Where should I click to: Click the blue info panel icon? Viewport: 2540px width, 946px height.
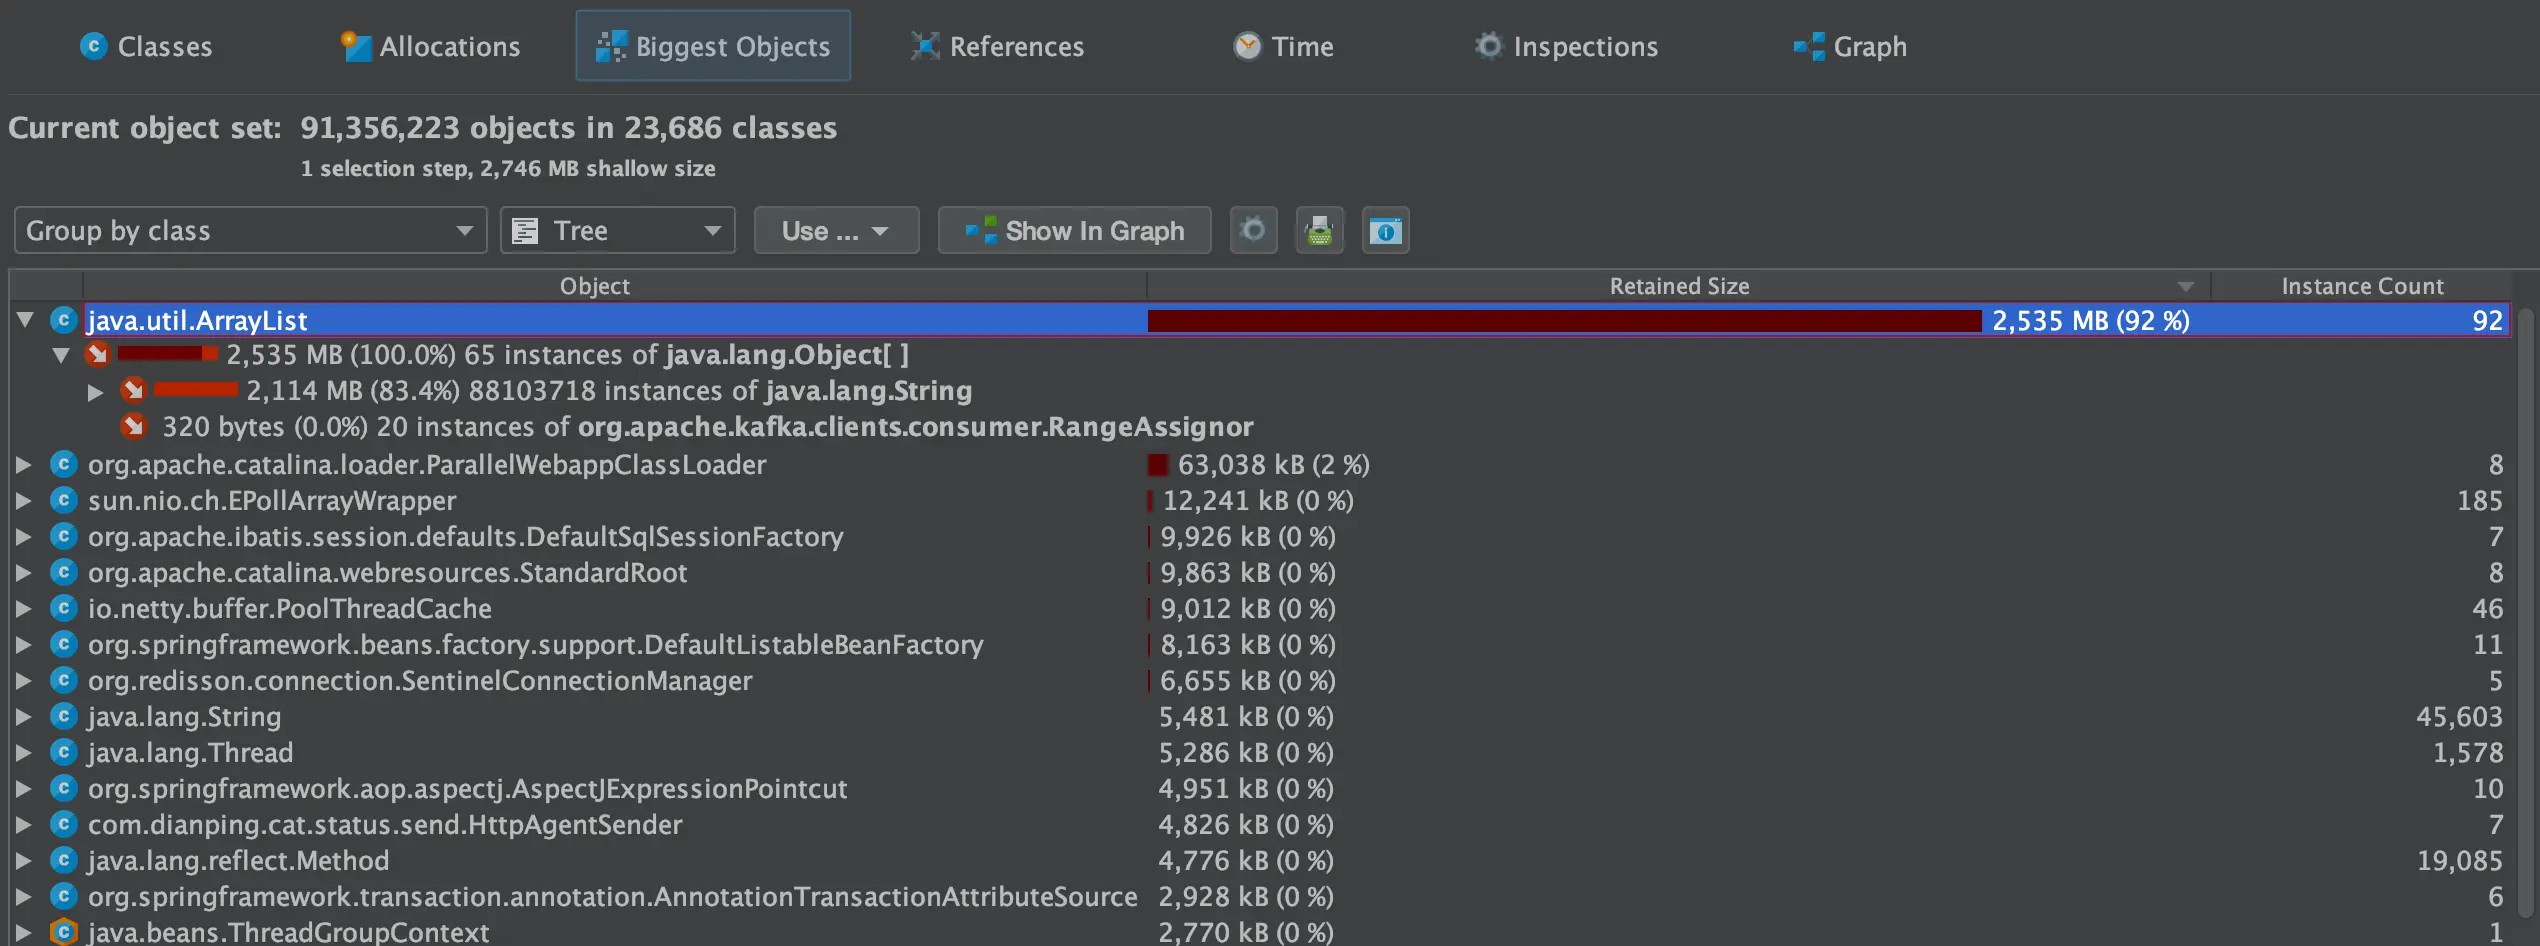[x=1385, y=230]
